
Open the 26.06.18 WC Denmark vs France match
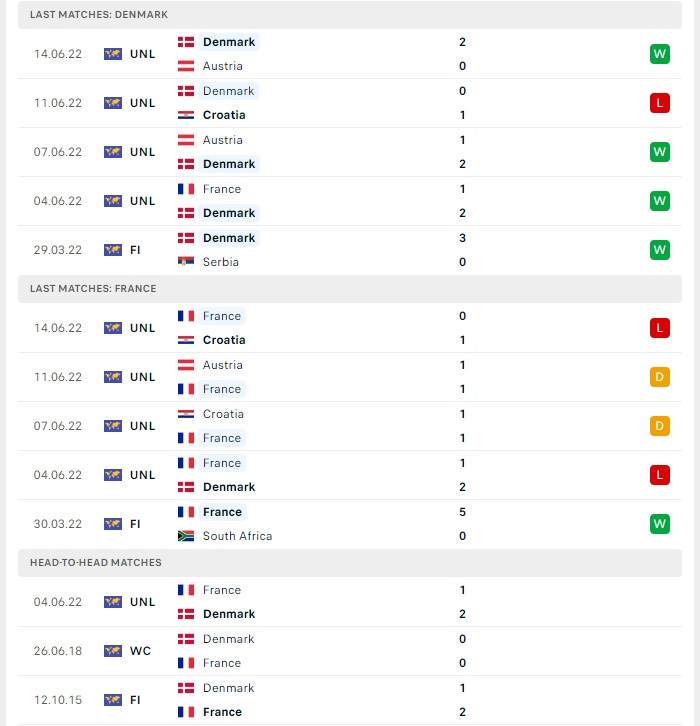350,651
